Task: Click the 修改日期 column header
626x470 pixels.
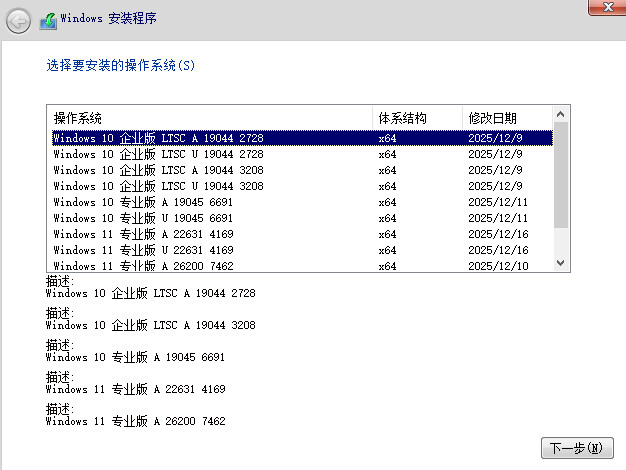Action: [506, 118]
